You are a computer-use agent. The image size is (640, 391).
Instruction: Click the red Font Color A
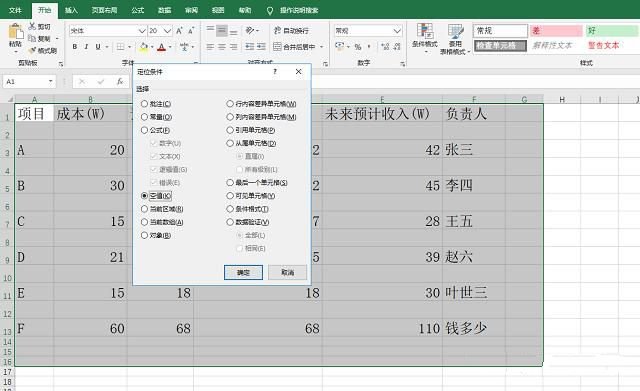point(161,47)
